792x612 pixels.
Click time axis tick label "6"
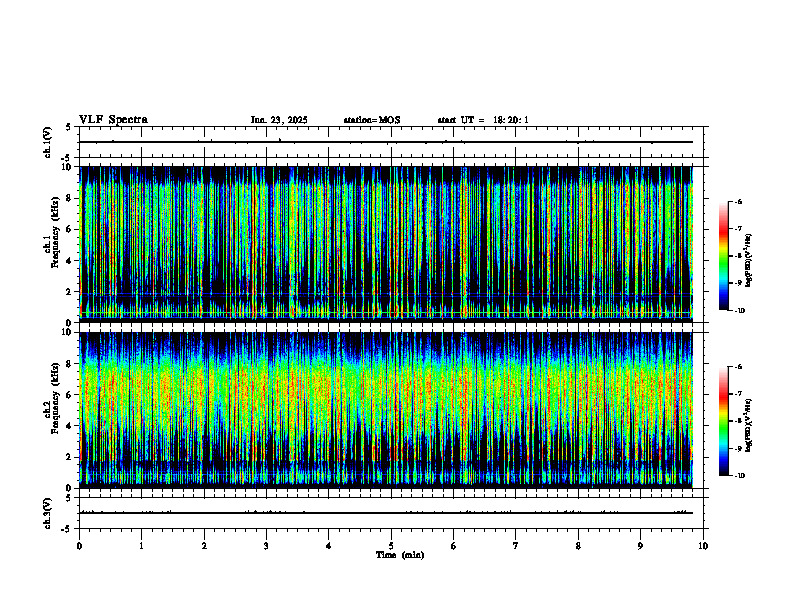(454, 546)
